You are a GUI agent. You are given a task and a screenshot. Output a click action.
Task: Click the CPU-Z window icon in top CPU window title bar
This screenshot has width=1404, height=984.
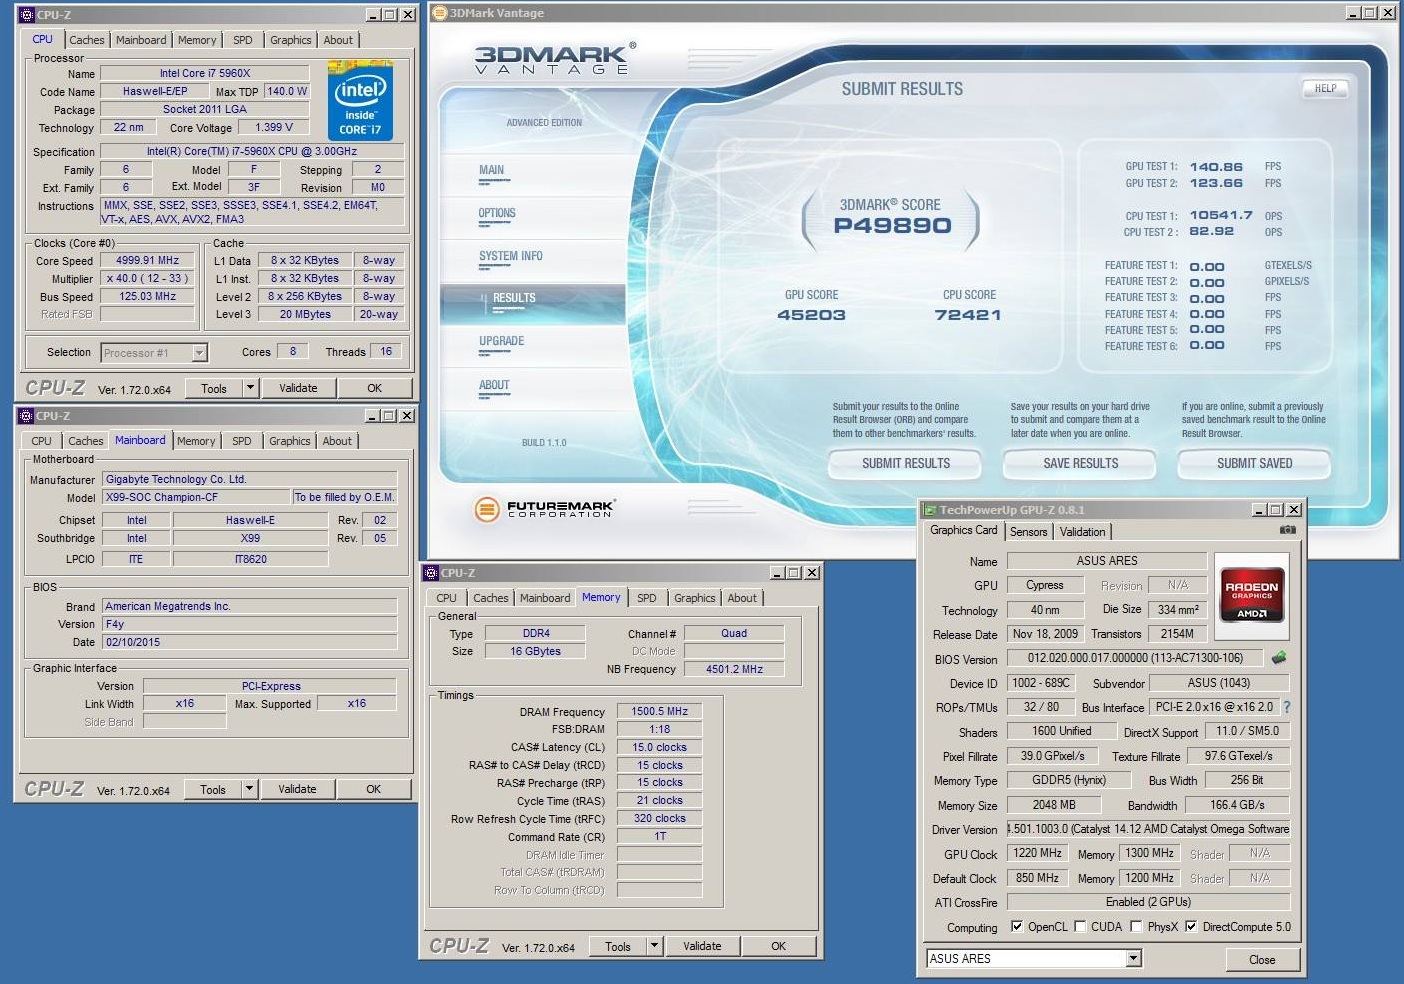27,15
